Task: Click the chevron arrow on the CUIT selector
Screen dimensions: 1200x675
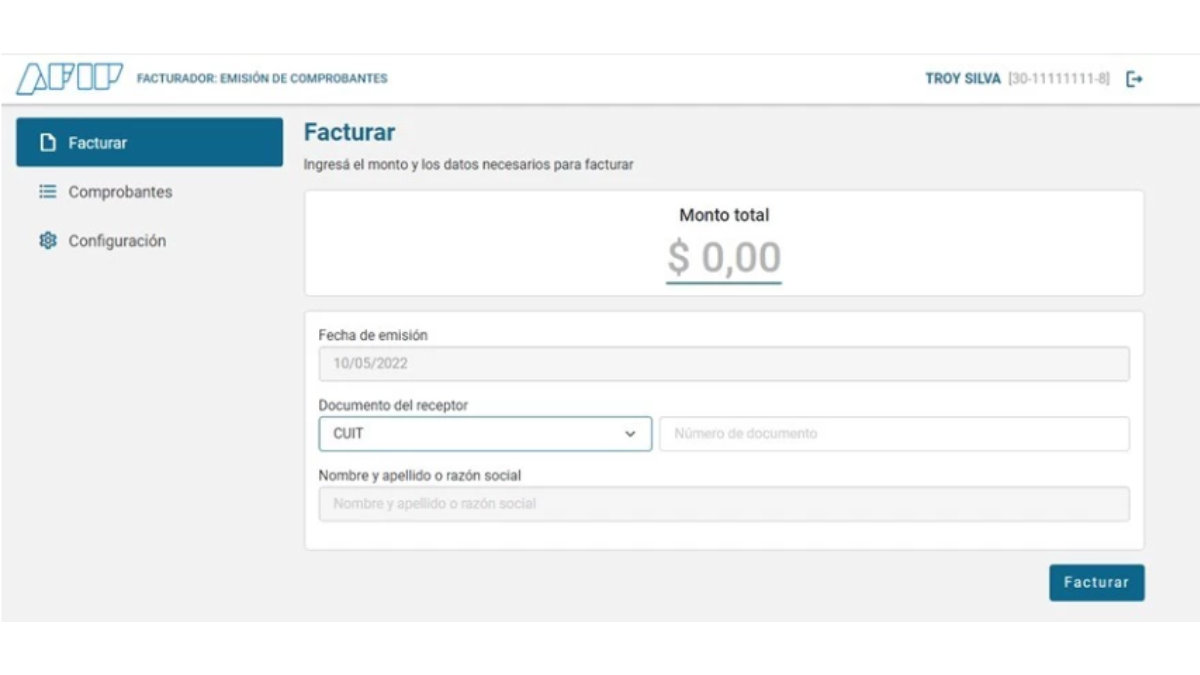Action: point(630,434)
